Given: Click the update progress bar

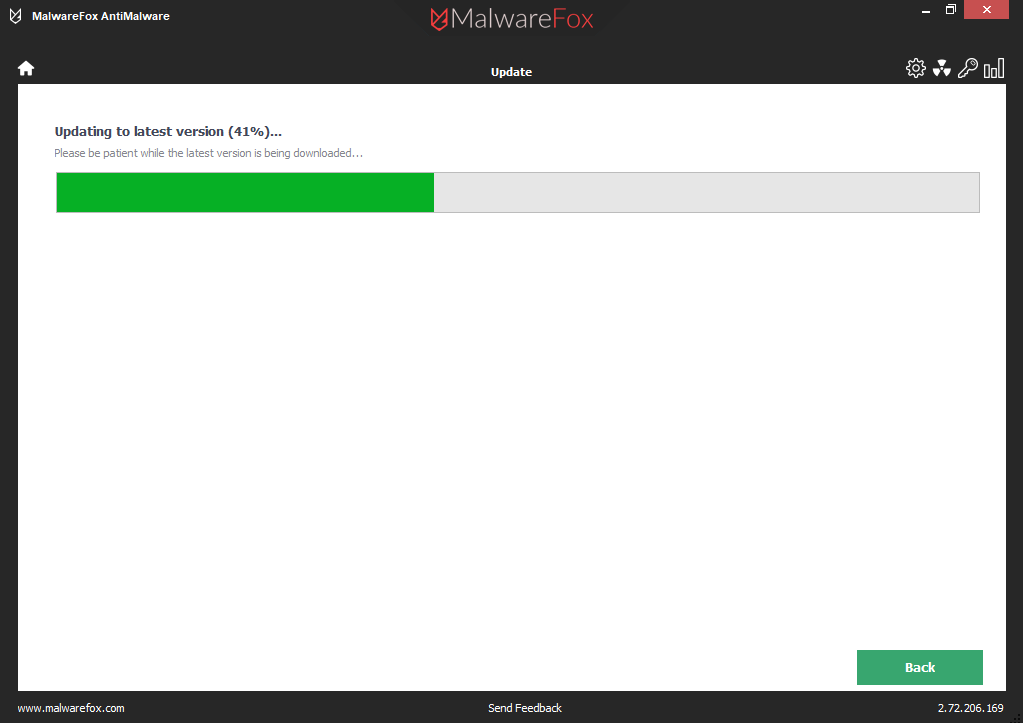Looking at the screenshot, I should [518, 192].
